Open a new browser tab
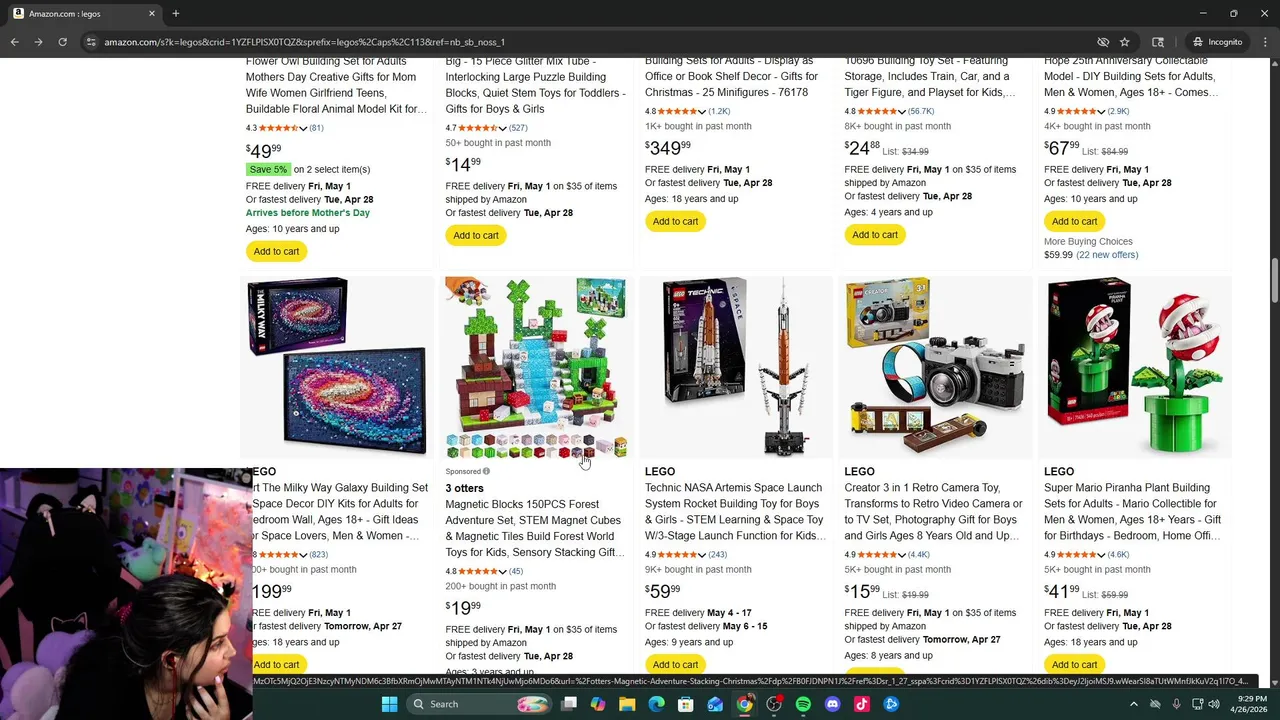 (176, 13)
